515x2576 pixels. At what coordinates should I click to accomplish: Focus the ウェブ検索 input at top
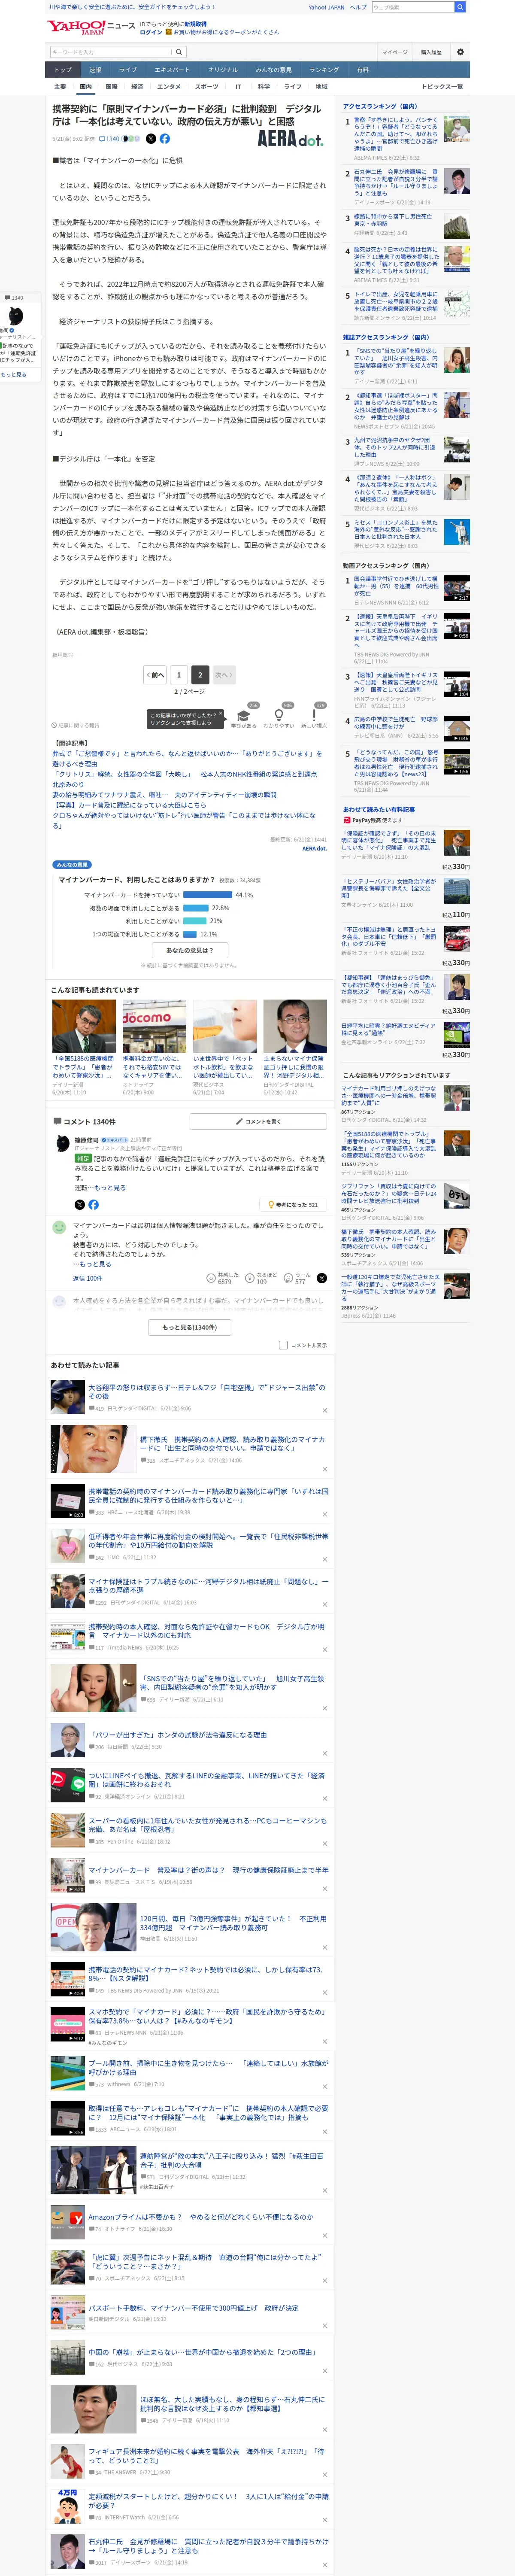coord(412,7)
